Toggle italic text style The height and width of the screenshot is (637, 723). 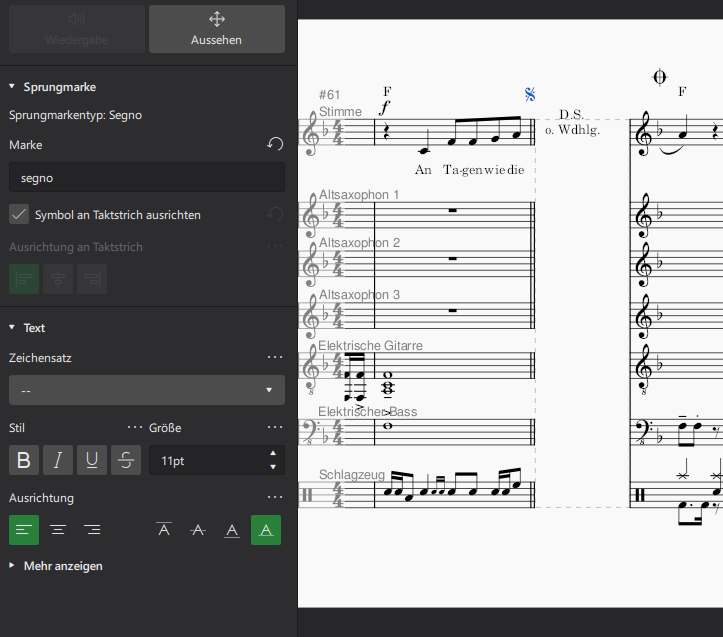(x=58, y=460)
